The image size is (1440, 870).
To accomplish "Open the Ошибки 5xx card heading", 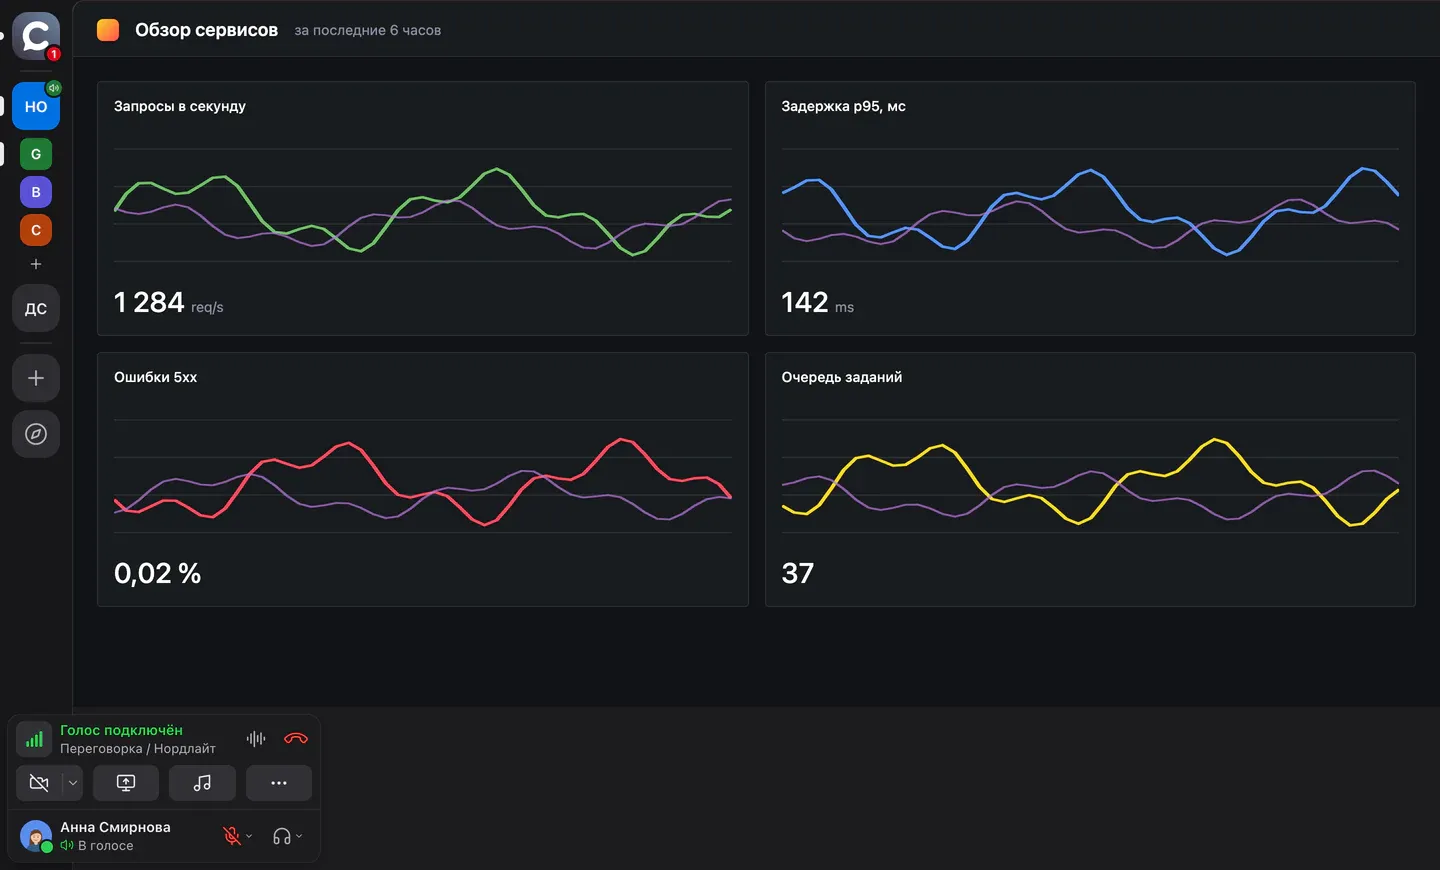I will tap(155, 377).
